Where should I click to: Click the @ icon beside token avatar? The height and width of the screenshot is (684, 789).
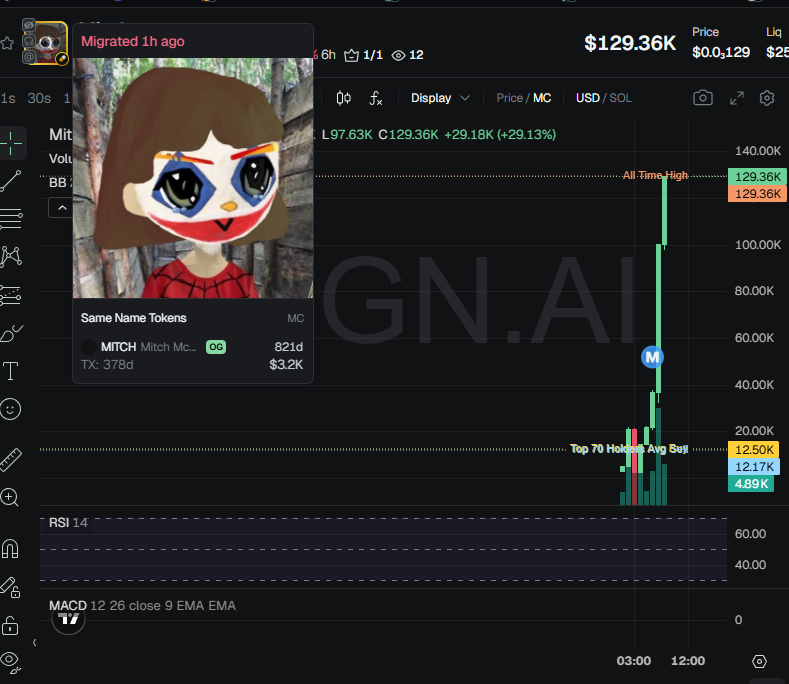pyautogui.click(x=29, y=56)
